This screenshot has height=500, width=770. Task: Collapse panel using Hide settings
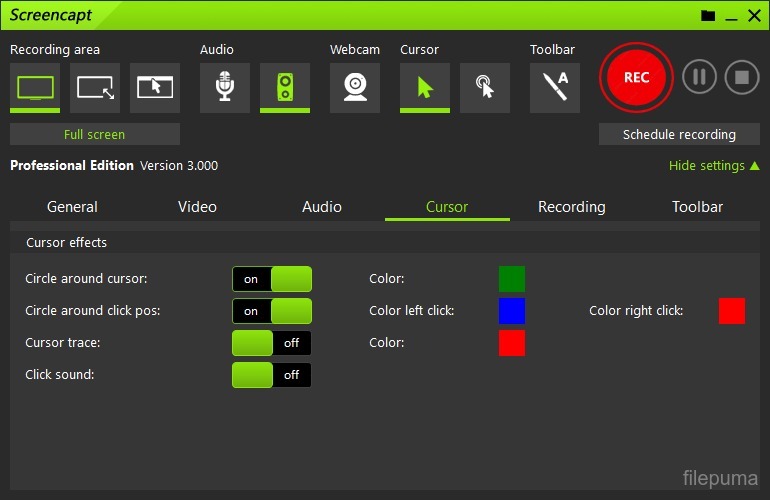(713, 166)
